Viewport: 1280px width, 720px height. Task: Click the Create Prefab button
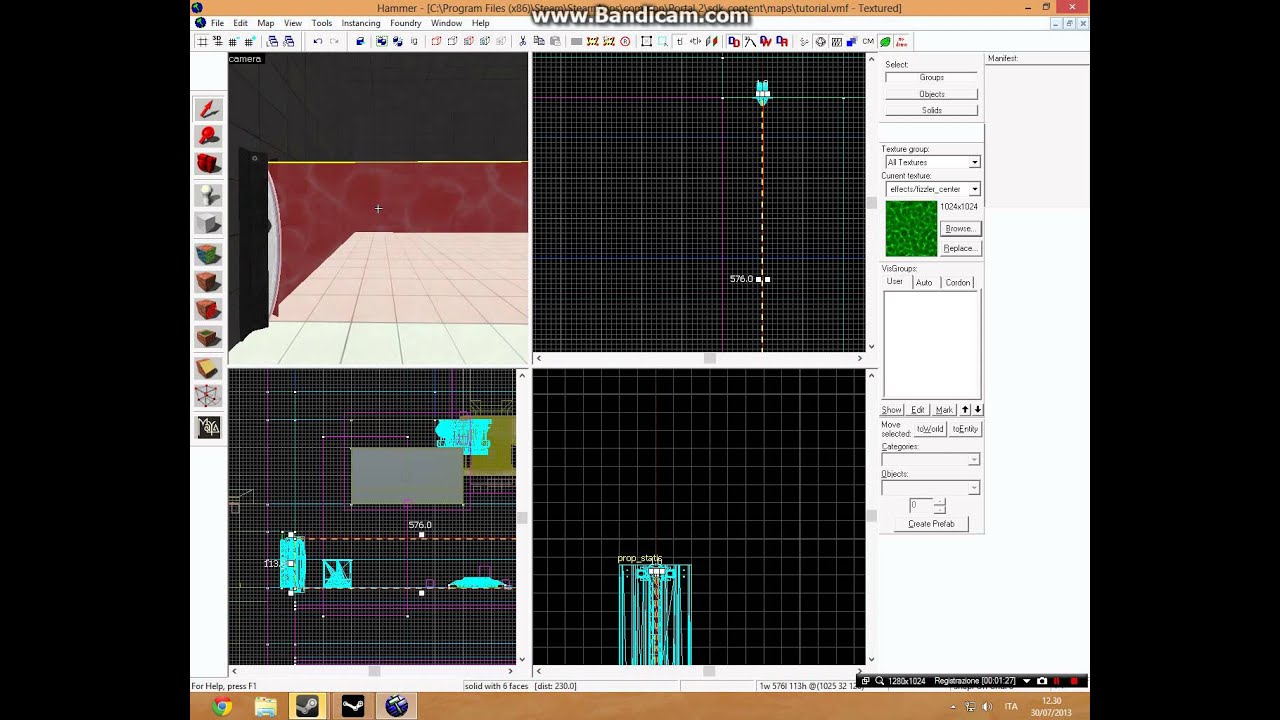pyautogui.click(x=931, y=524)
